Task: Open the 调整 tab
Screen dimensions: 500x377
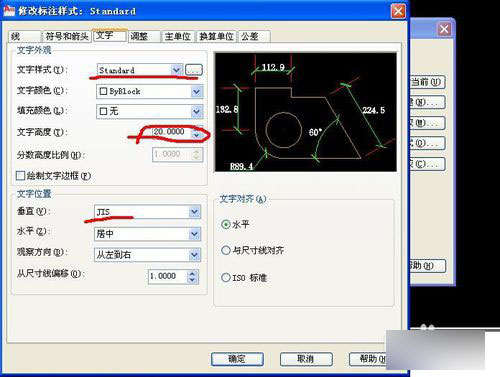Action: pyautogui.click(x=144, y=36)
